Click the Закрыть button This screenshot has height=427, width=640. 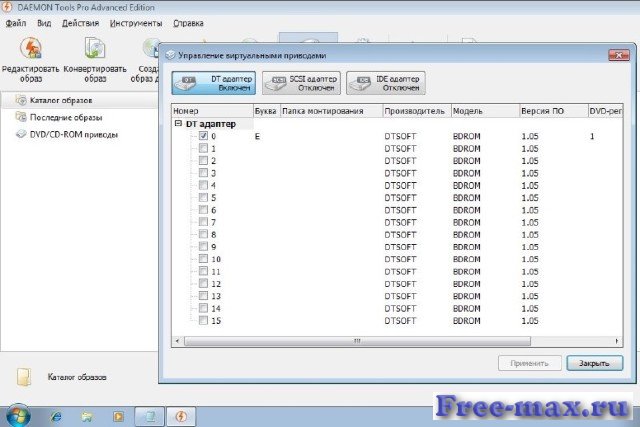[x=594, y=363]
